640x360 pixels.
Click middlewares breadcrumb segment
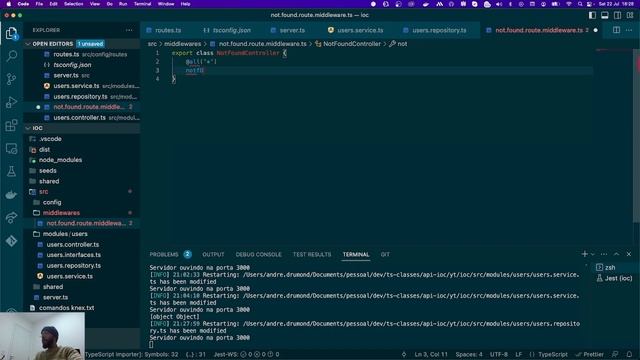[182, 44]
